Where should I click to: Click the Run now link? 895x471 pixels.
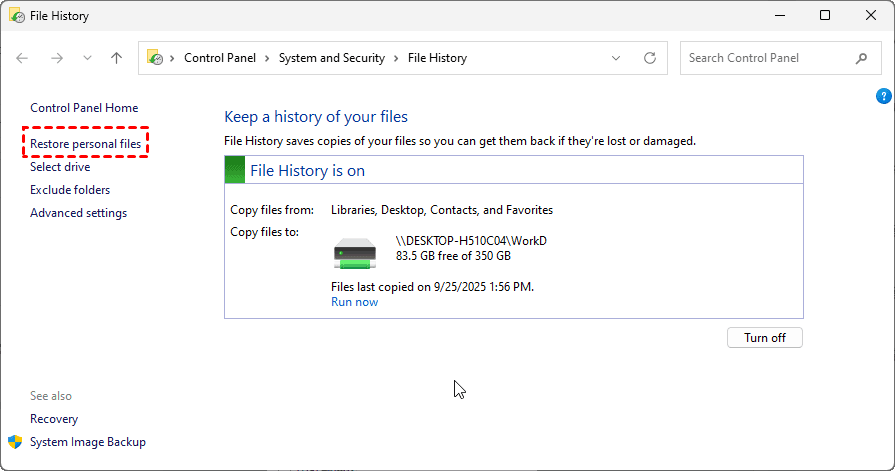click(354, 302)
